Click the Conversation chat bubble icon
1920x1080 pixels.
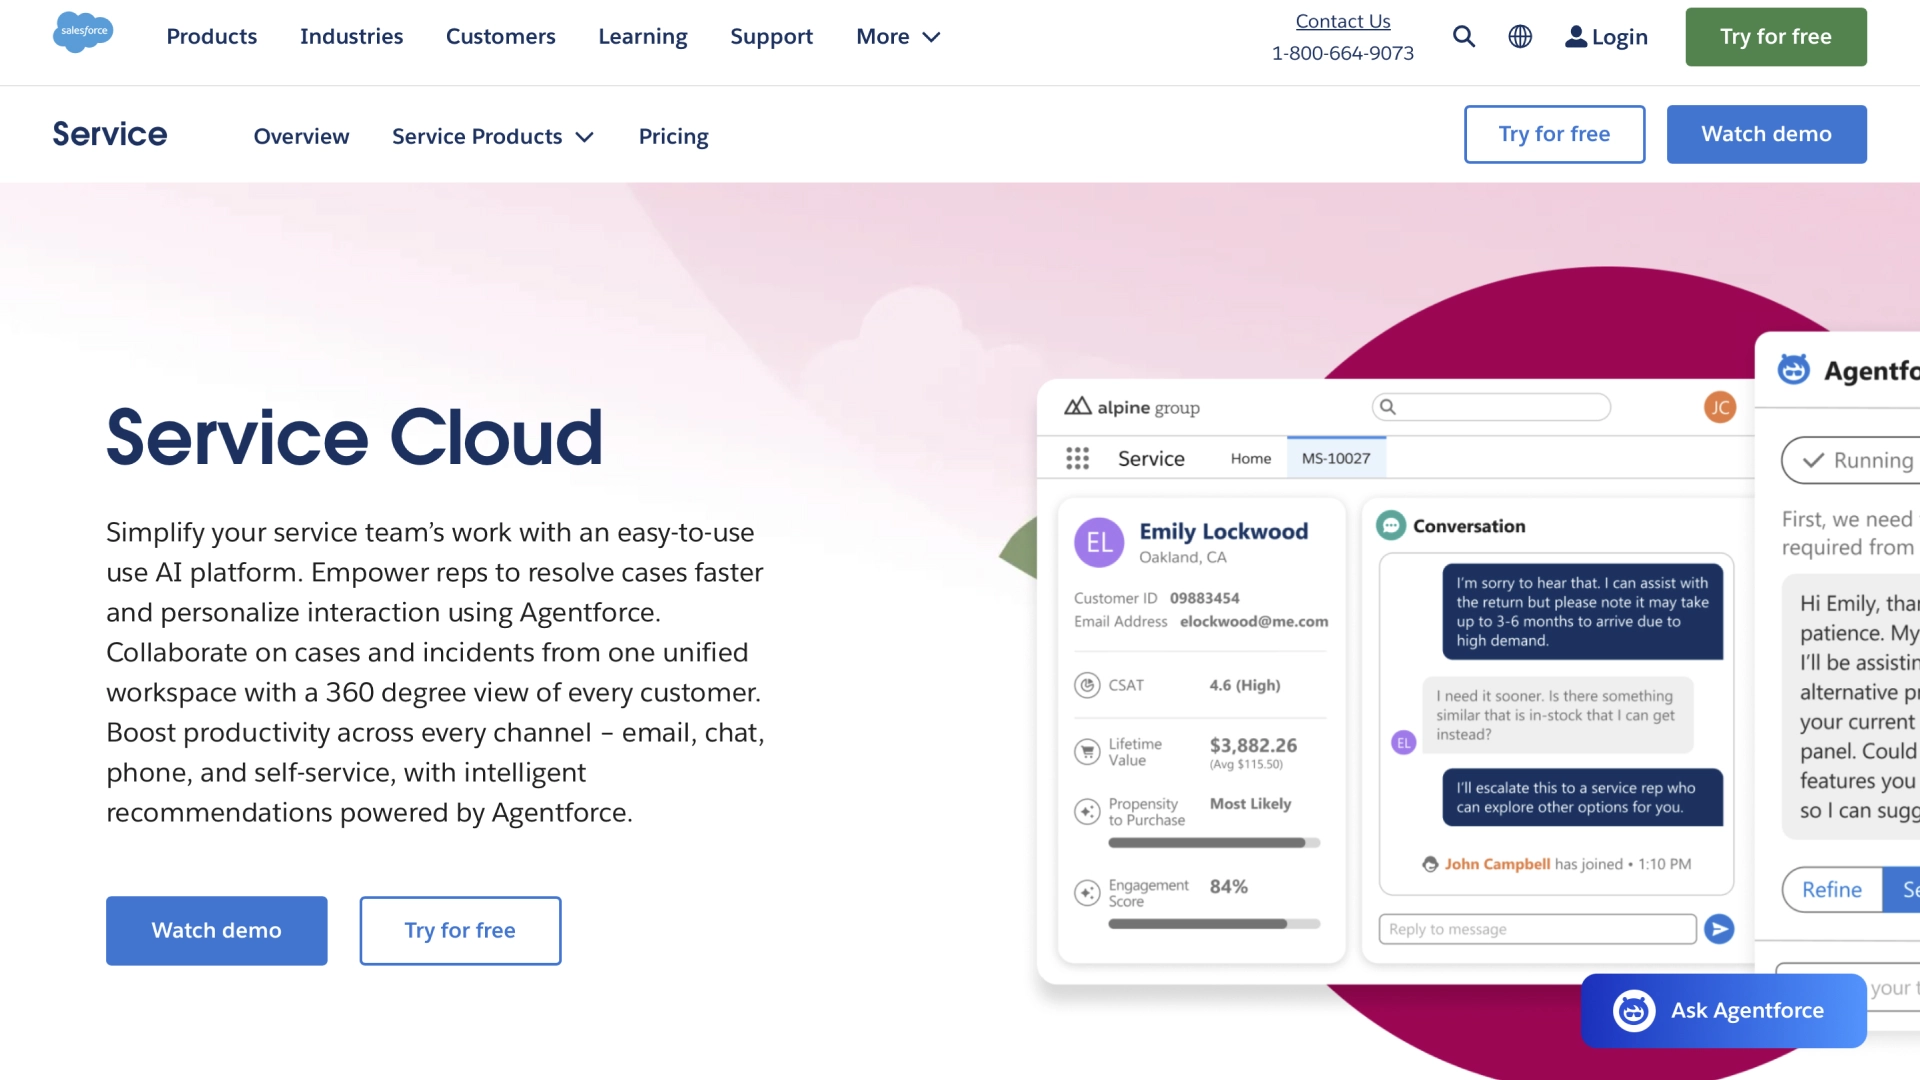click(1391, 525)
